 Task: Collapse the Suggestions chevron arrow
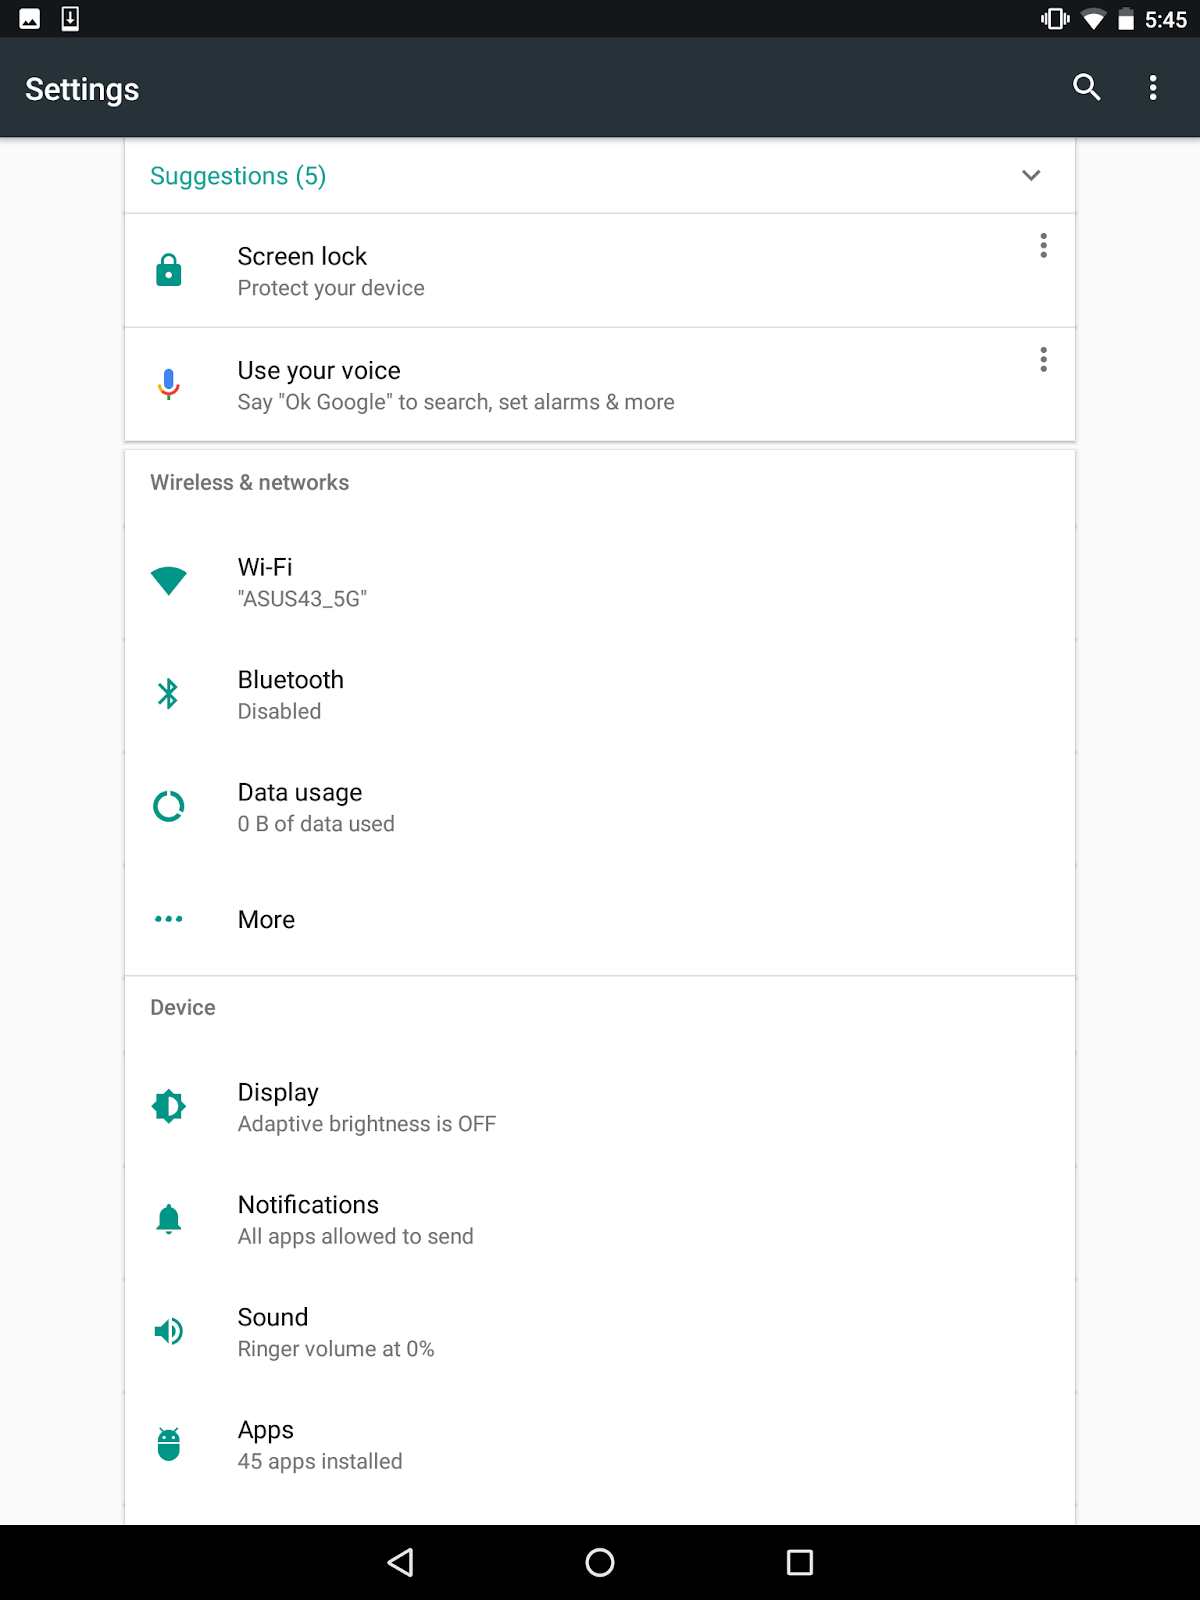point(1031,176)
